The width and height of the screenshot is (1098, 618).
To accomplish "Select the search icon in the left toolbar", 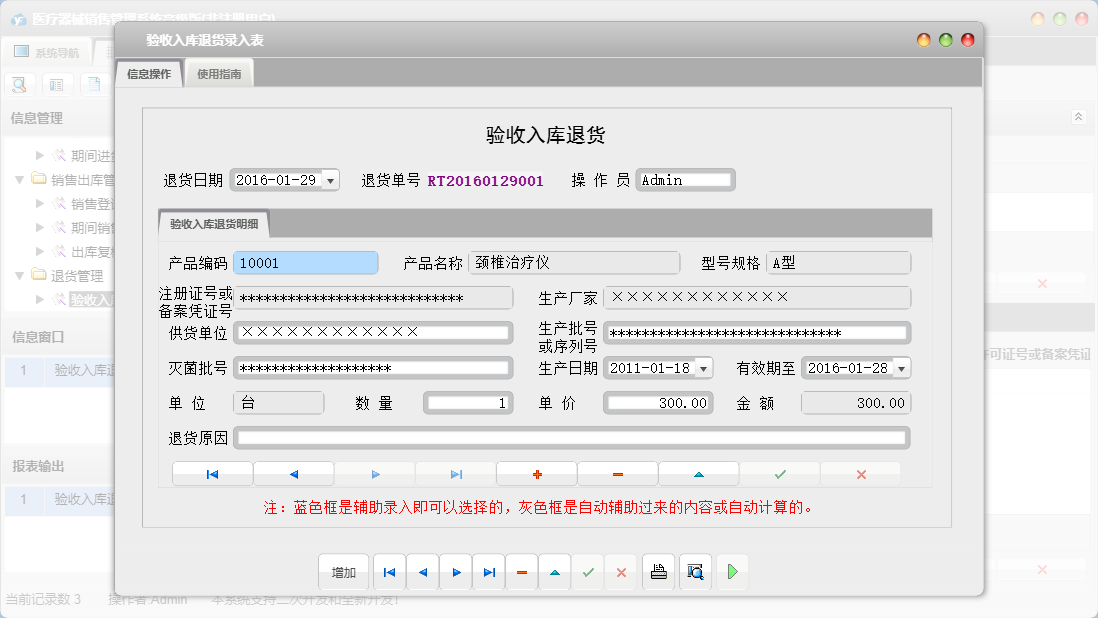I will point(19,84).
